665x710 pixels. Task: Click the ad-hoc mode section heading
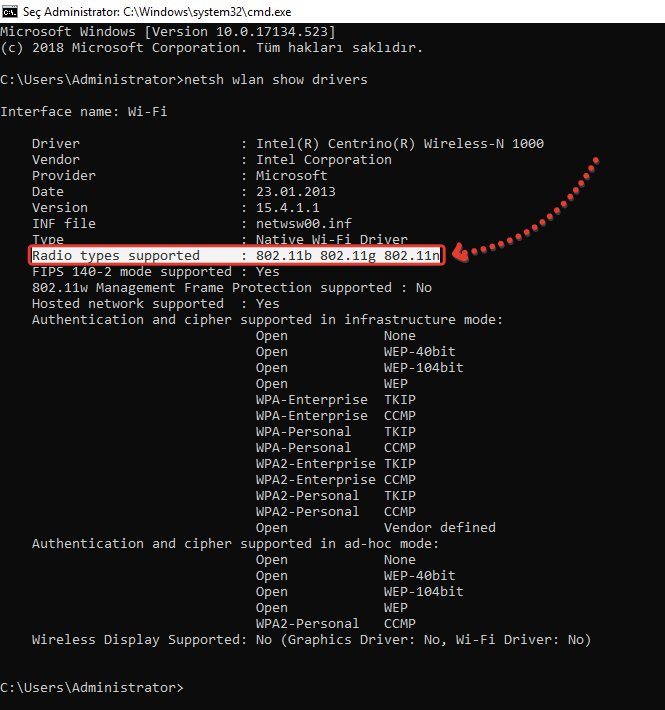click(235, 544)
